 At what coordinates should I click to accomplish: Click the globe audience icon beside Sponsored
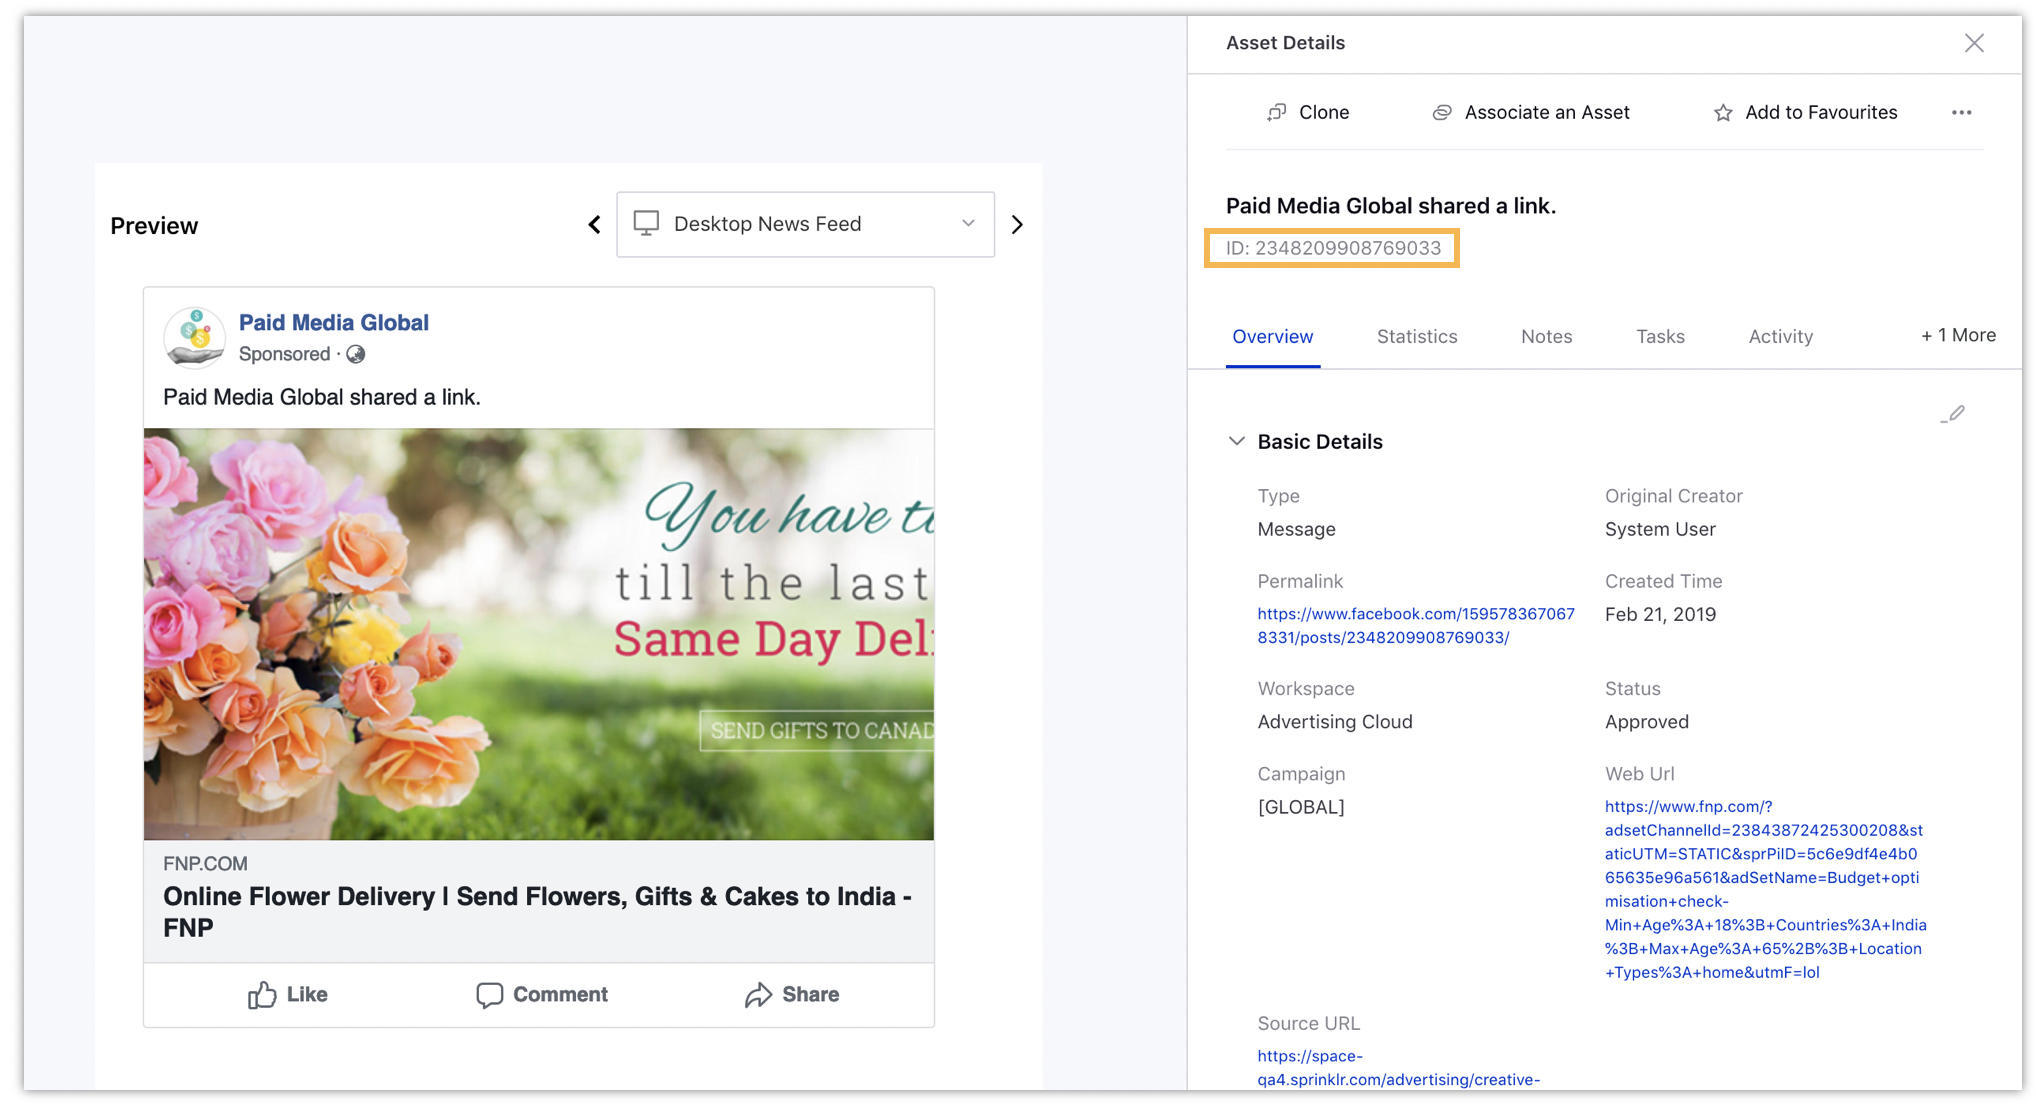pyautogui.click(x=355, y=354)
